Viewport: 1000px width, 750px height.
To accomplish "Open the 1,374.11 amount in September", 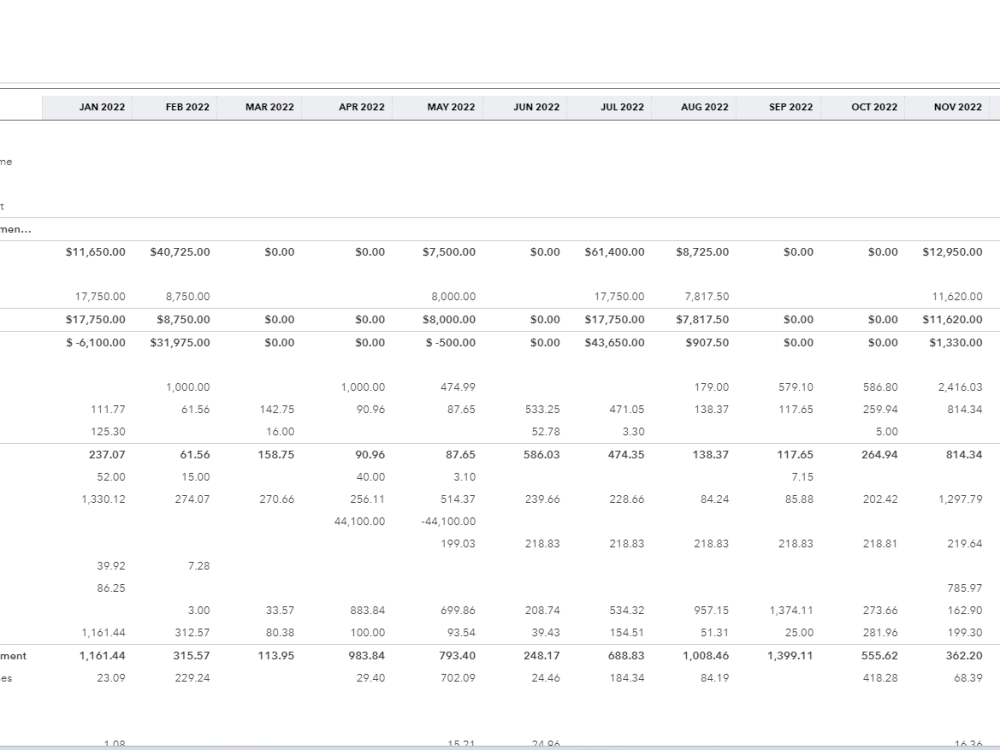I will tap(791, 610).
